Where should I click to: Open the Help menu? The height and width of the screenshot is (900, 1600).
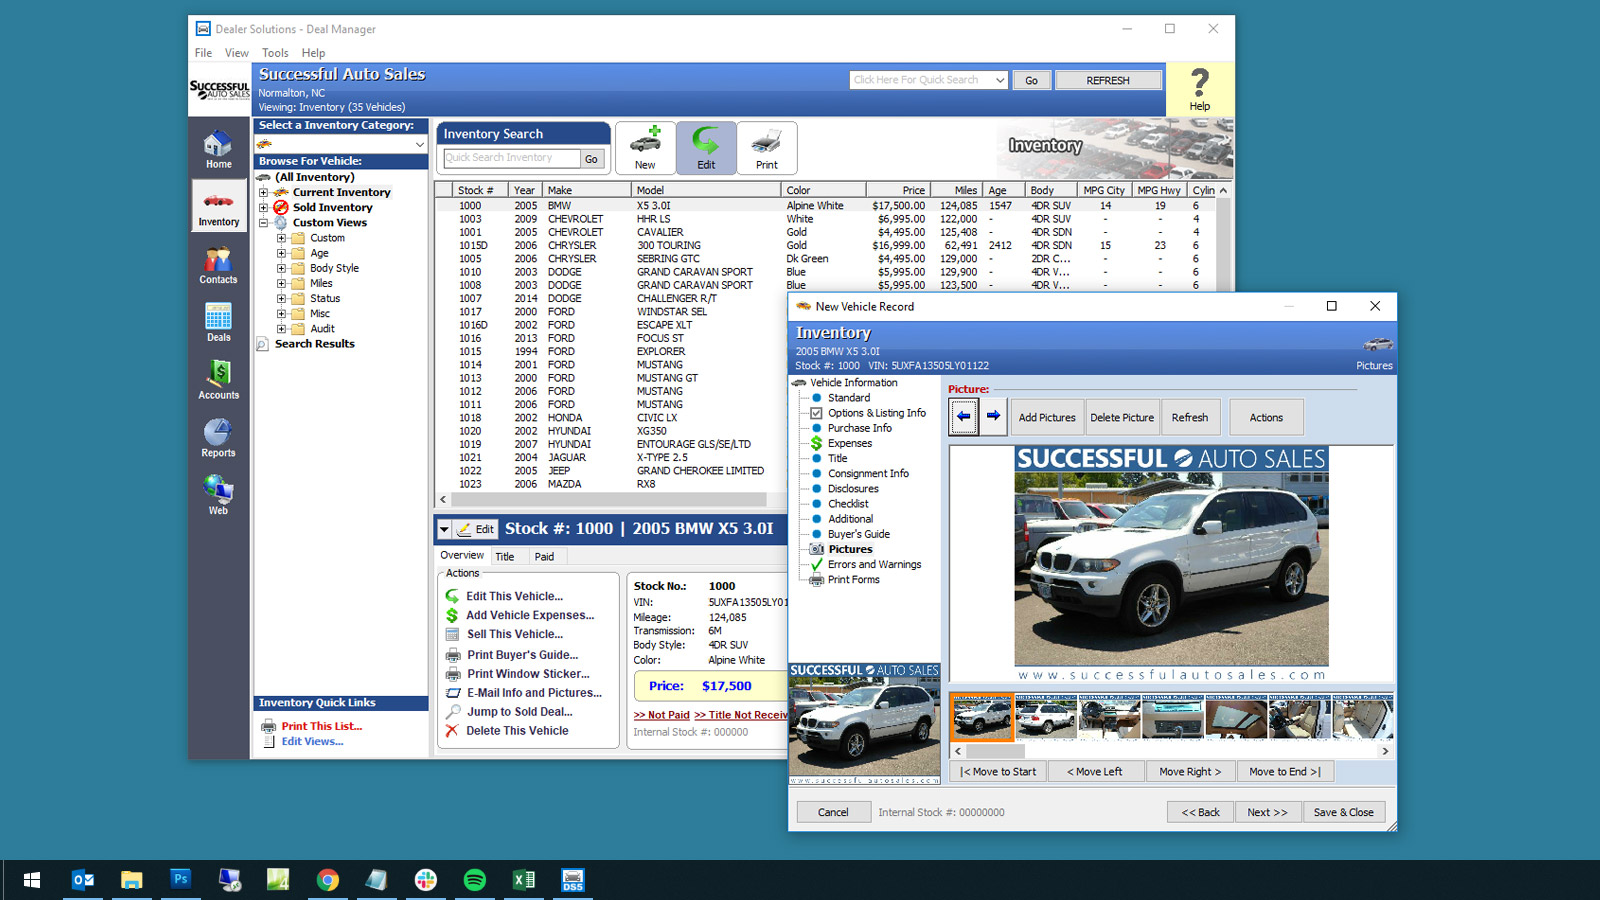tap(313, 53)
